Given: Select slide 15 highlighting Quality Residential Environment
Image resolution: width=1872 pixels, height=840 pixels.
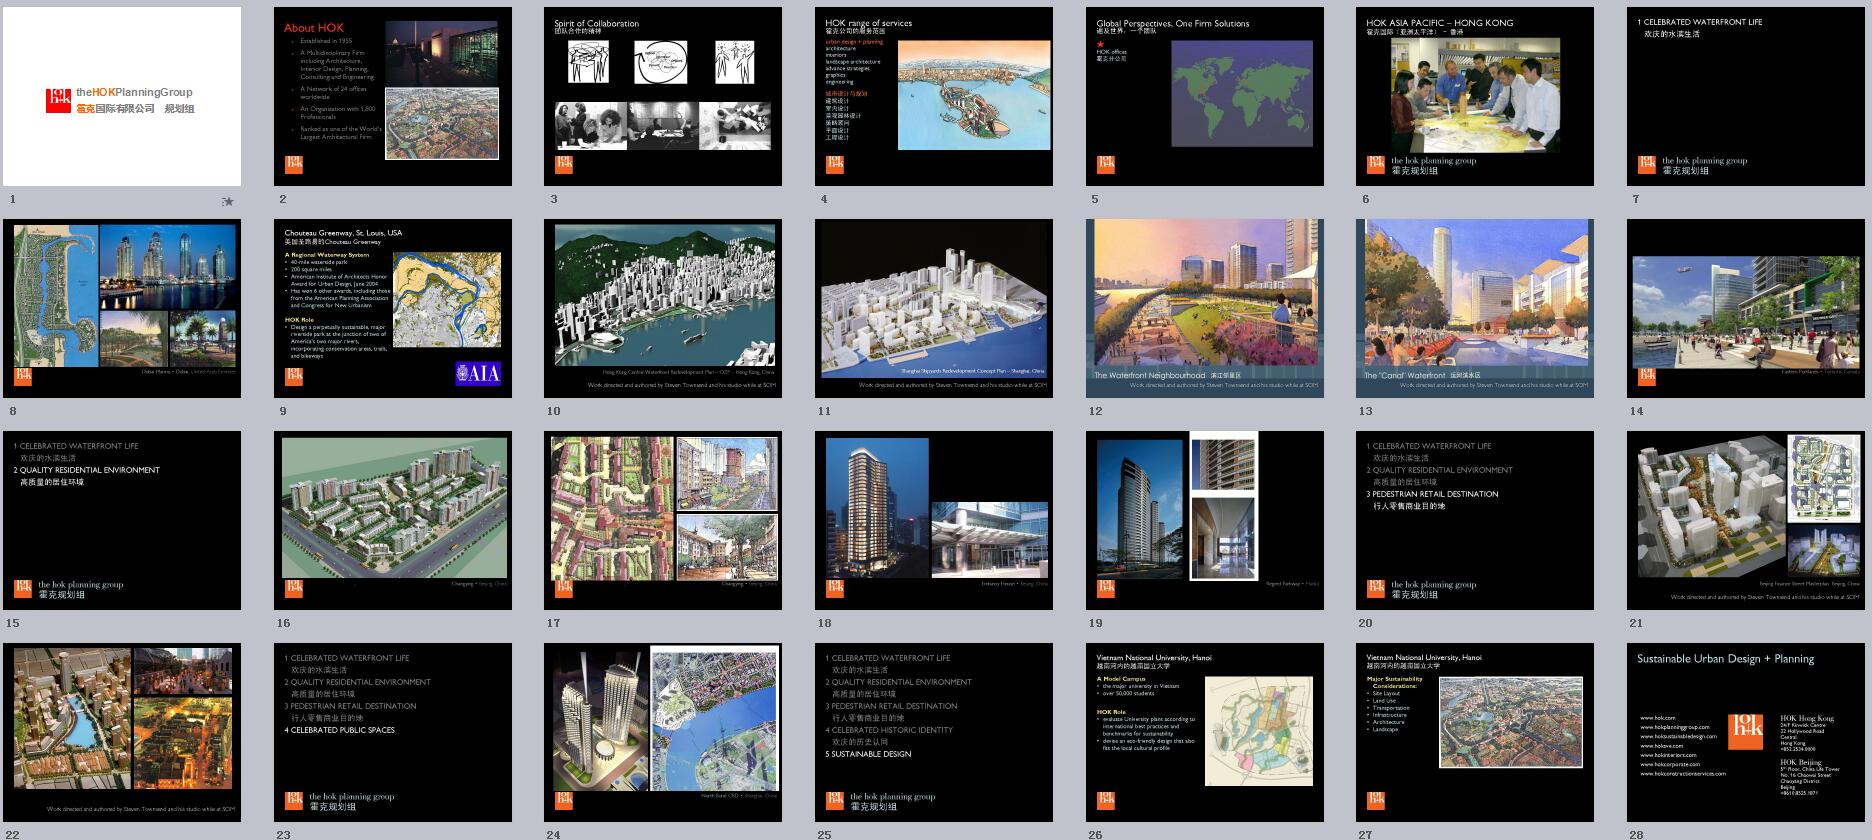Looking at the screenshot, I should coord(122,521).
